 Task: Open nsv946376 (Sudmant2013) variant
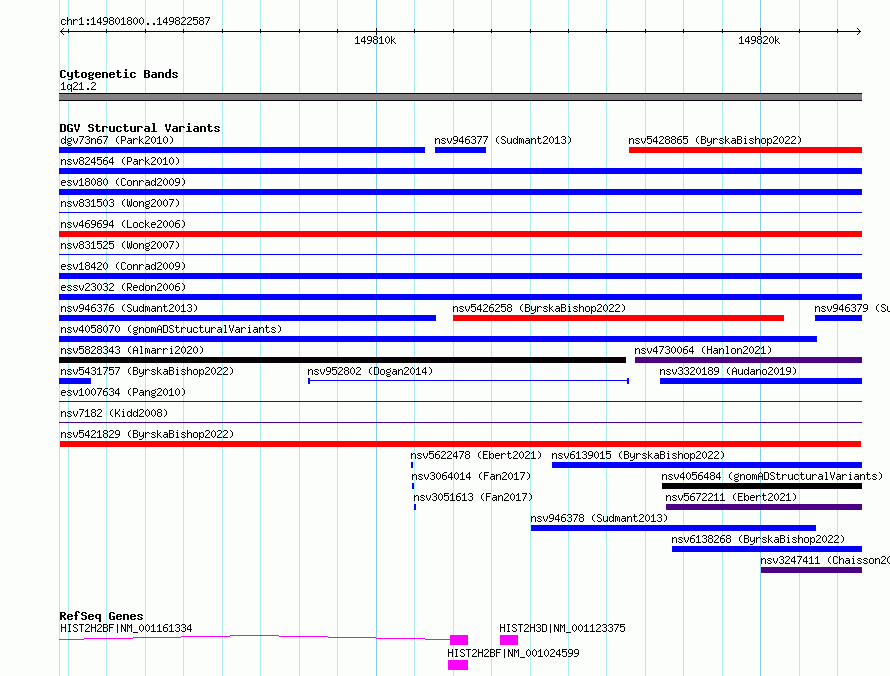pyautogui.click(x=247, y=318)
